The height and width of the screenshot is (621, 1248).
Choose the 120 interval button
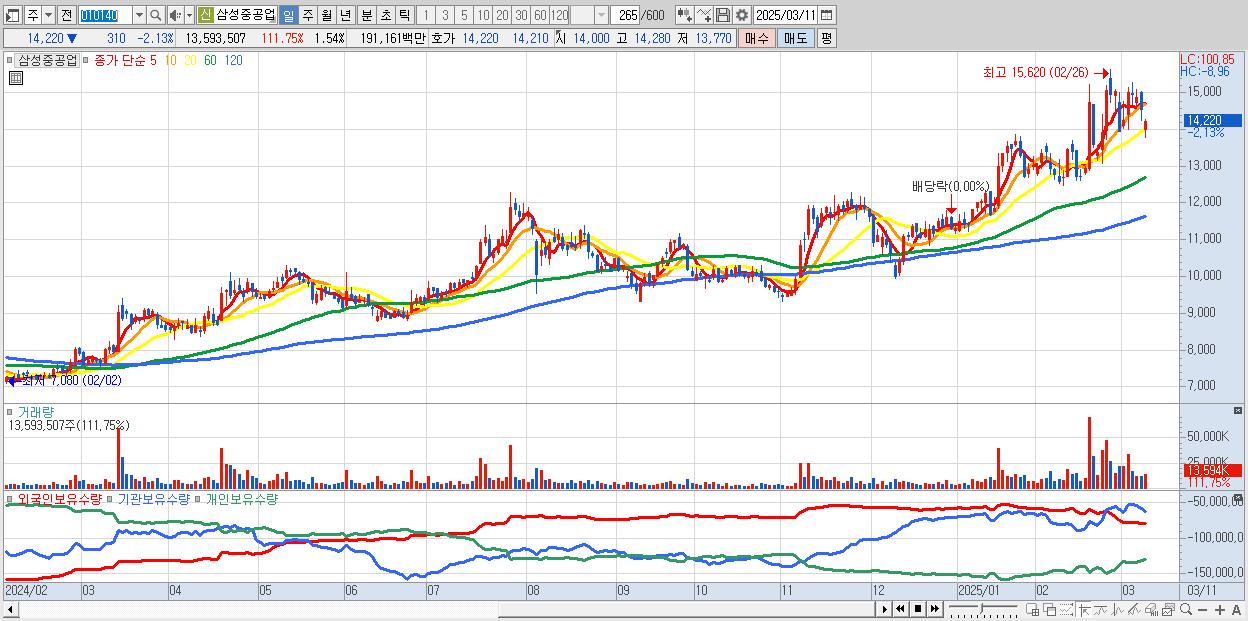click(560, 15)
